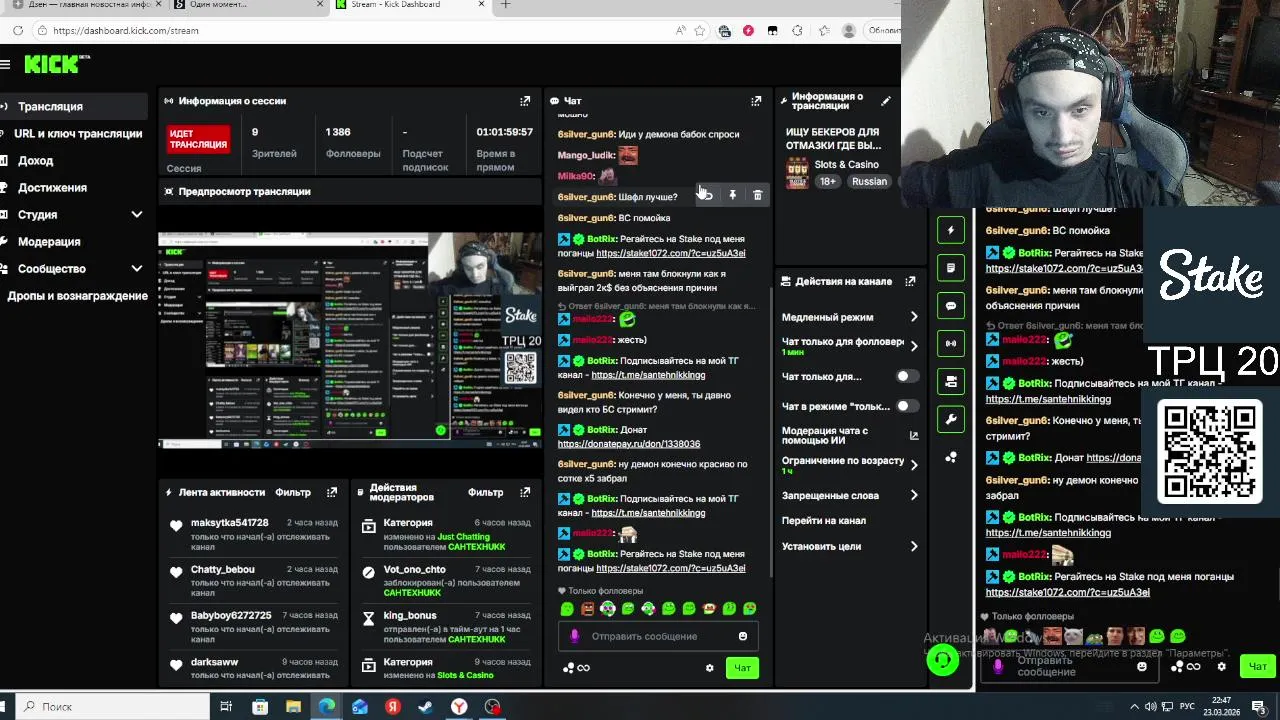The width and height of the screenshot is (1280, 720).
Task: Open Steam from the taskbar
Action: (426, 707)
